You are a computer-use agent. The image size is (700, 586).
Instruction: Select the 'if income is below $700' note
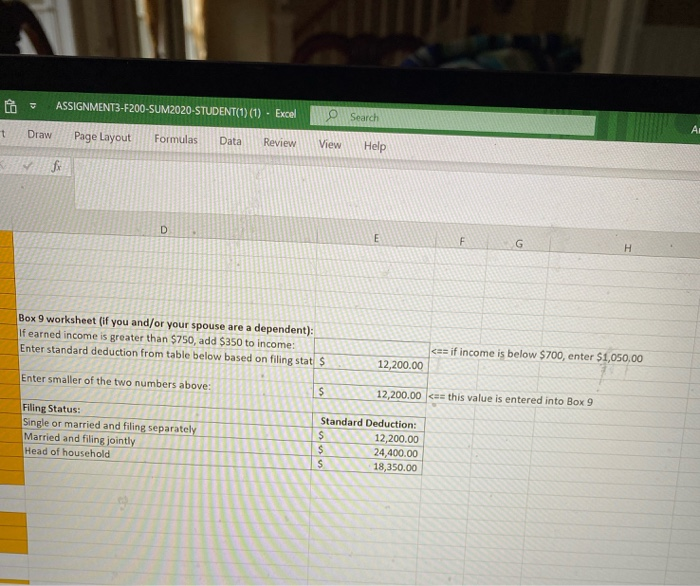[537, 355]
